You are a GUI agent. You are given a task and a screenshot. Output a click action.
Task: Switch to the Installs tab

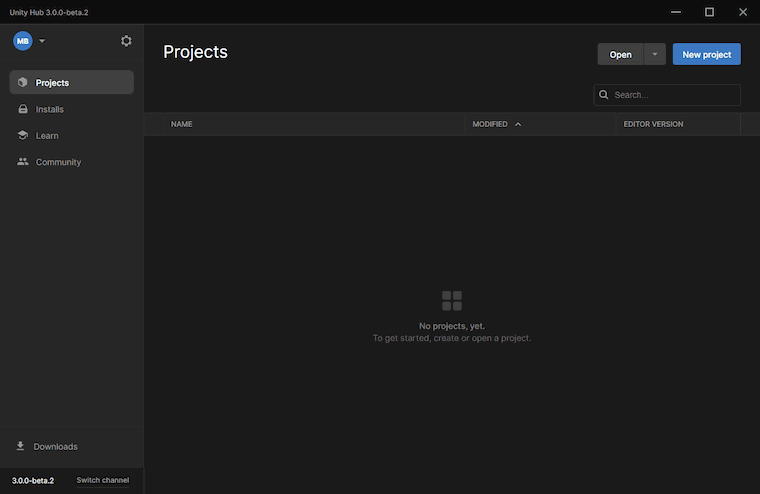coord(50,109)
